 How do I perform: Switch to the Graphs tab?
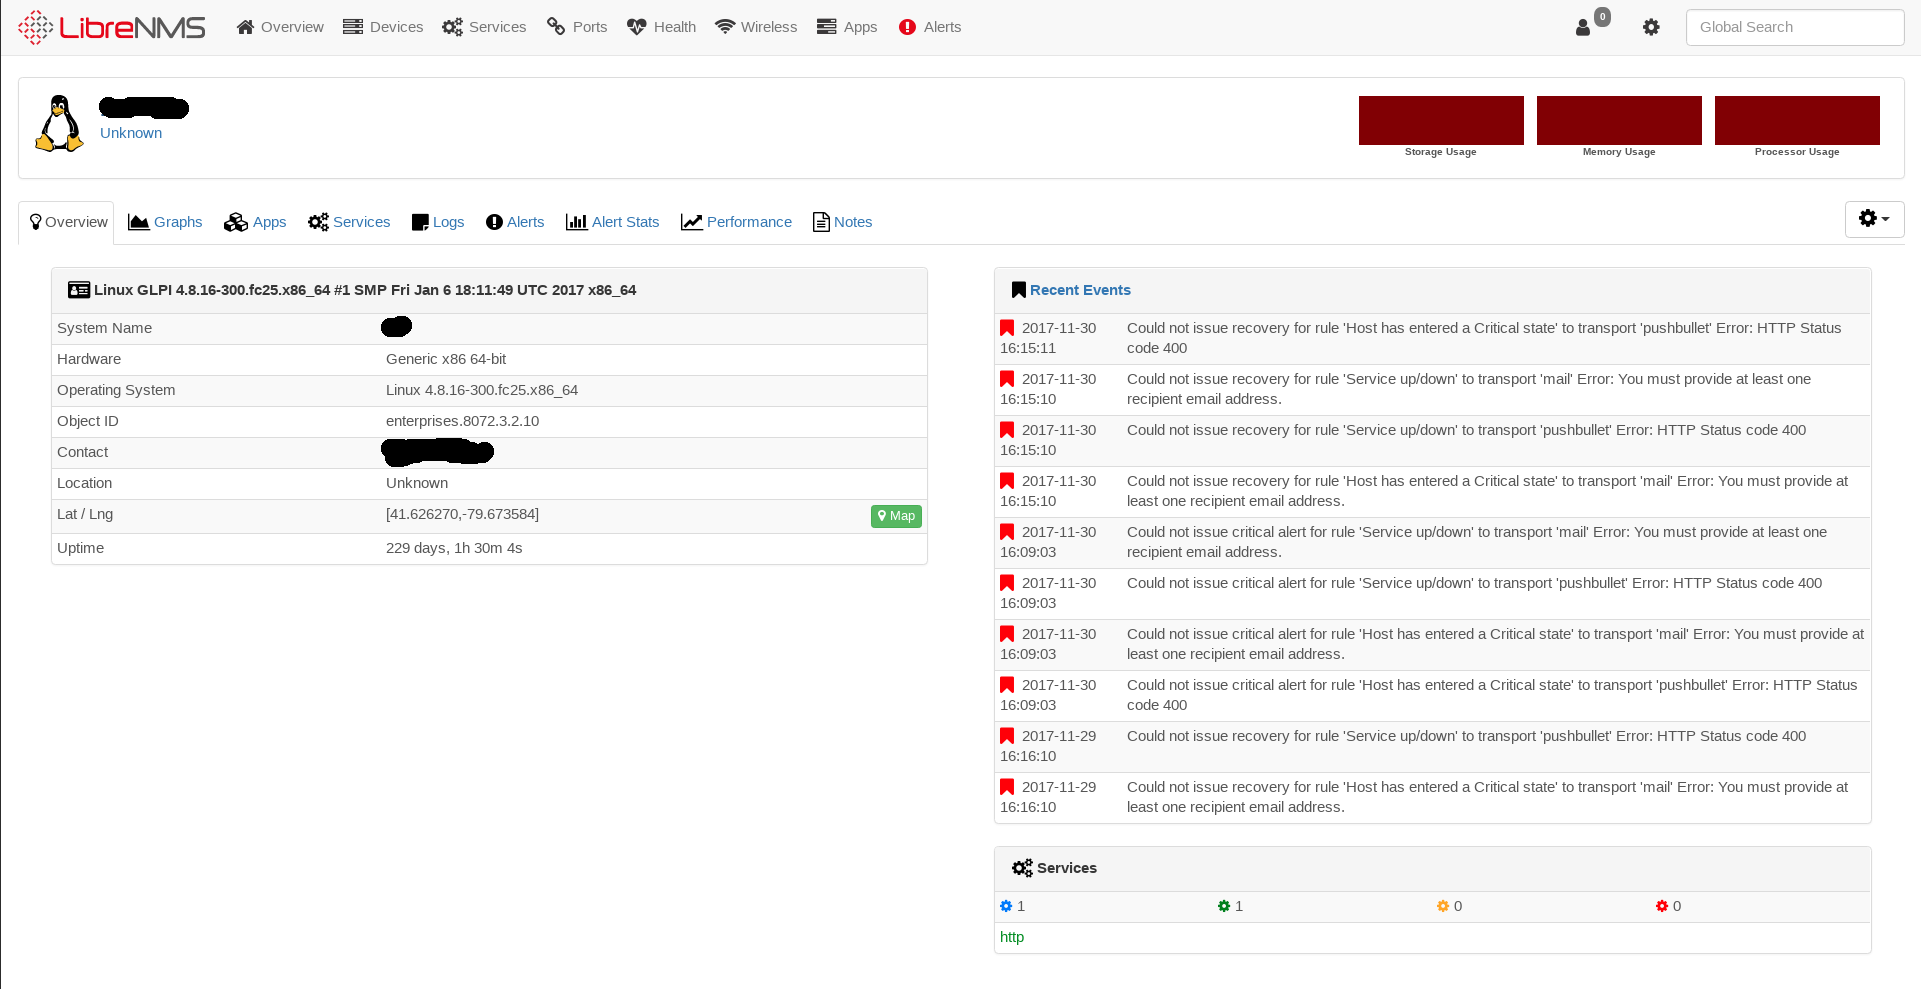(x=165, y=222)
